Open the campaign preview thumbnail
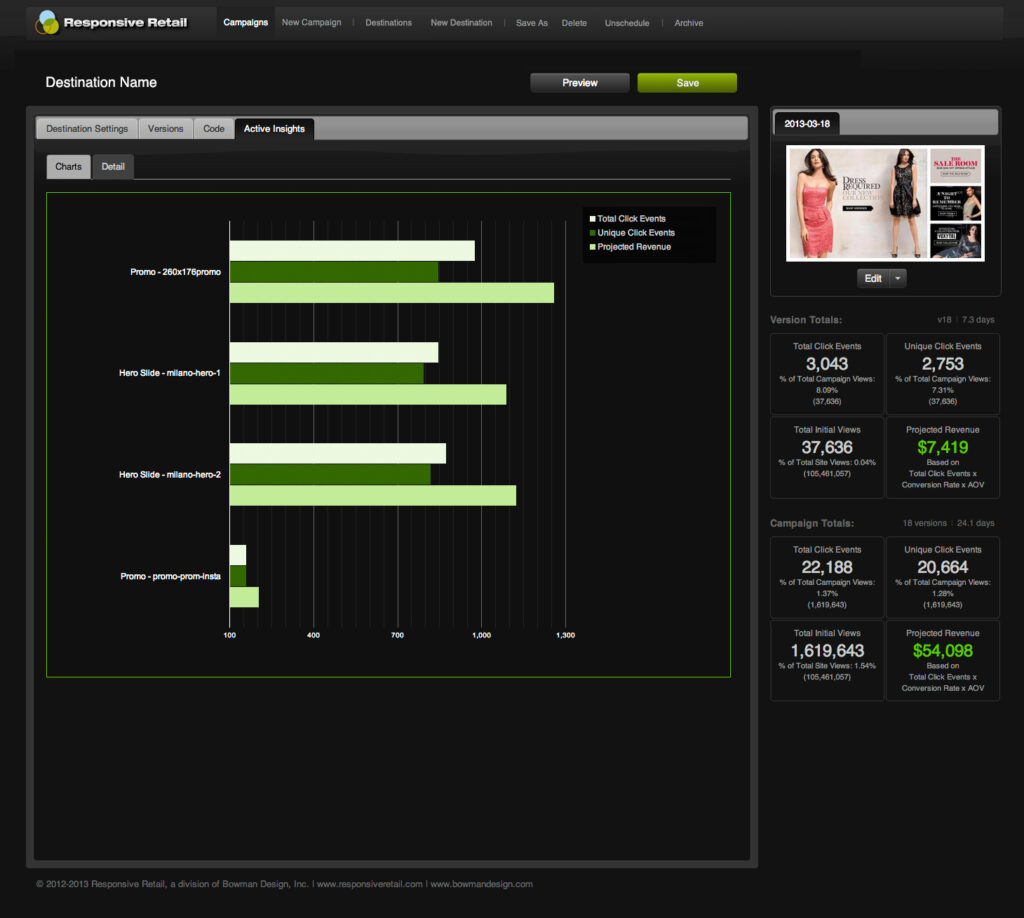Viewport: 1024px width, 918px height. [x=885, y=203]
